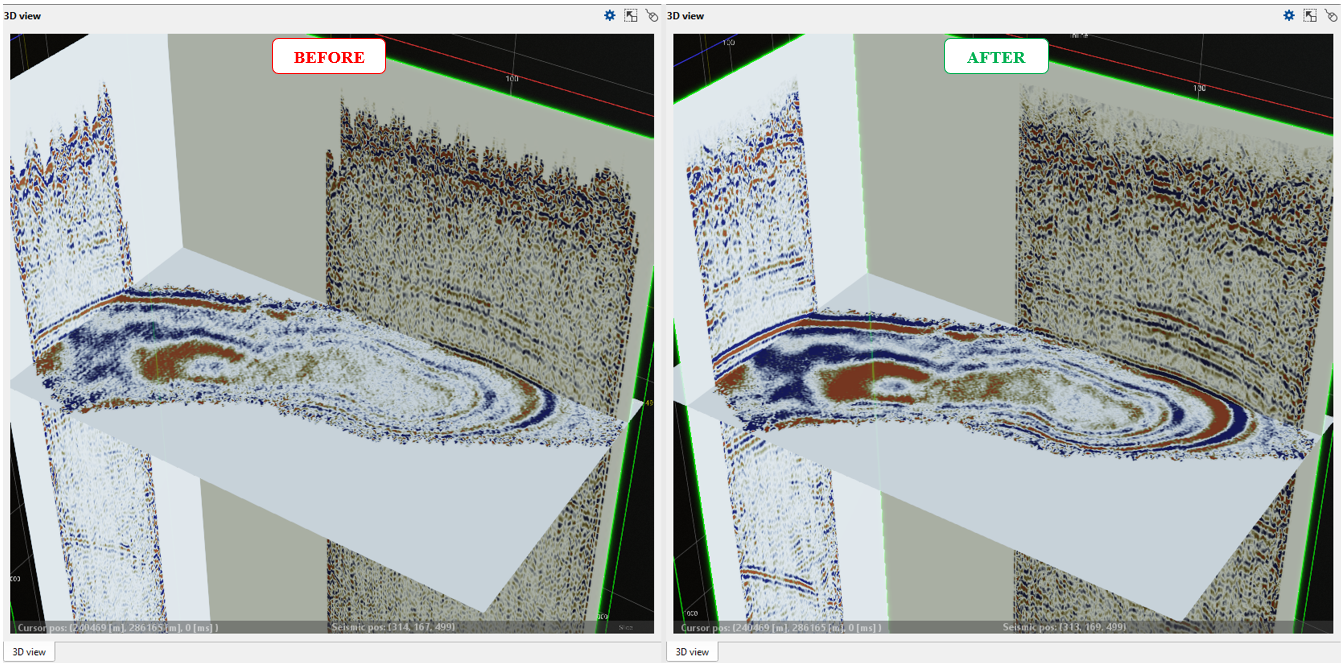Select the bottom-right 3D view tab
This screenshot has height=663, width=1341.
692,652
